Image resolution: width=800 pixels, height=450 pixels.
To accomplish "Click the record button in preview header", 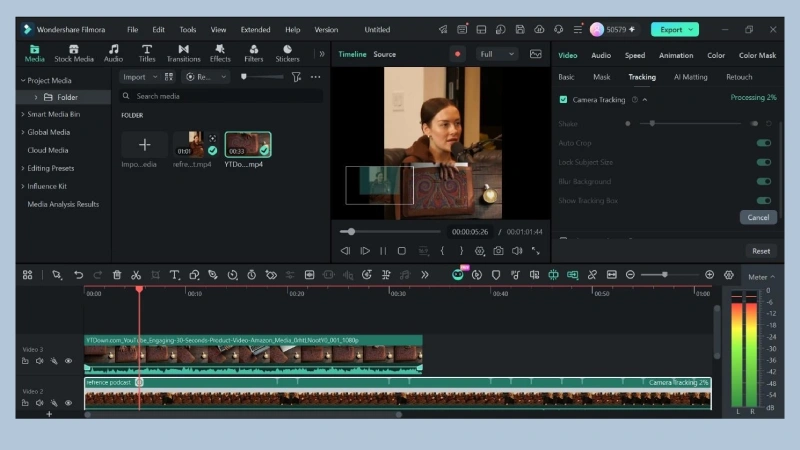I will [458, 54].
